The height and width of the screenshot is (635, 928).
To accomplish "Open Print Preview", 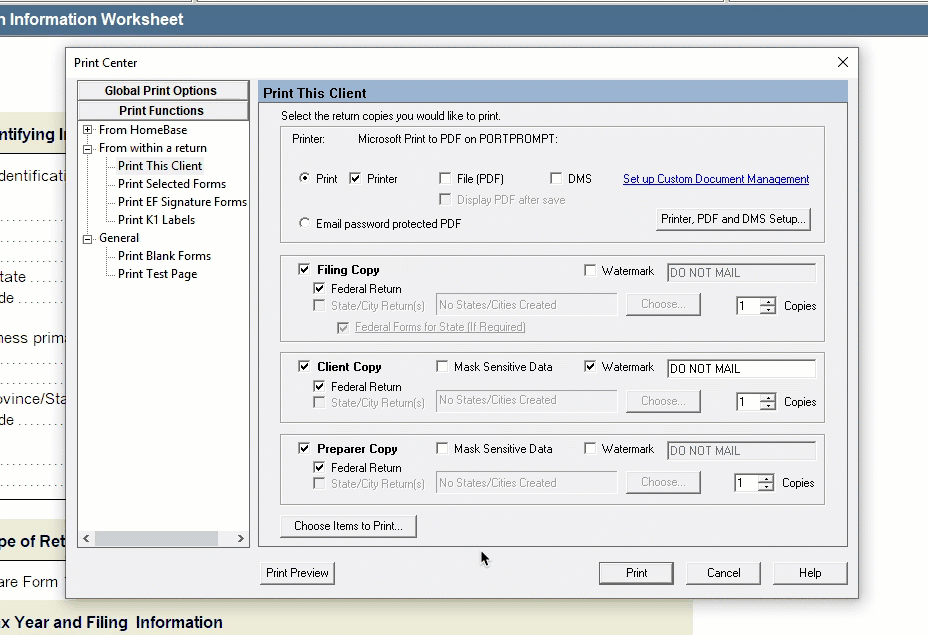I will click(297, 573).
